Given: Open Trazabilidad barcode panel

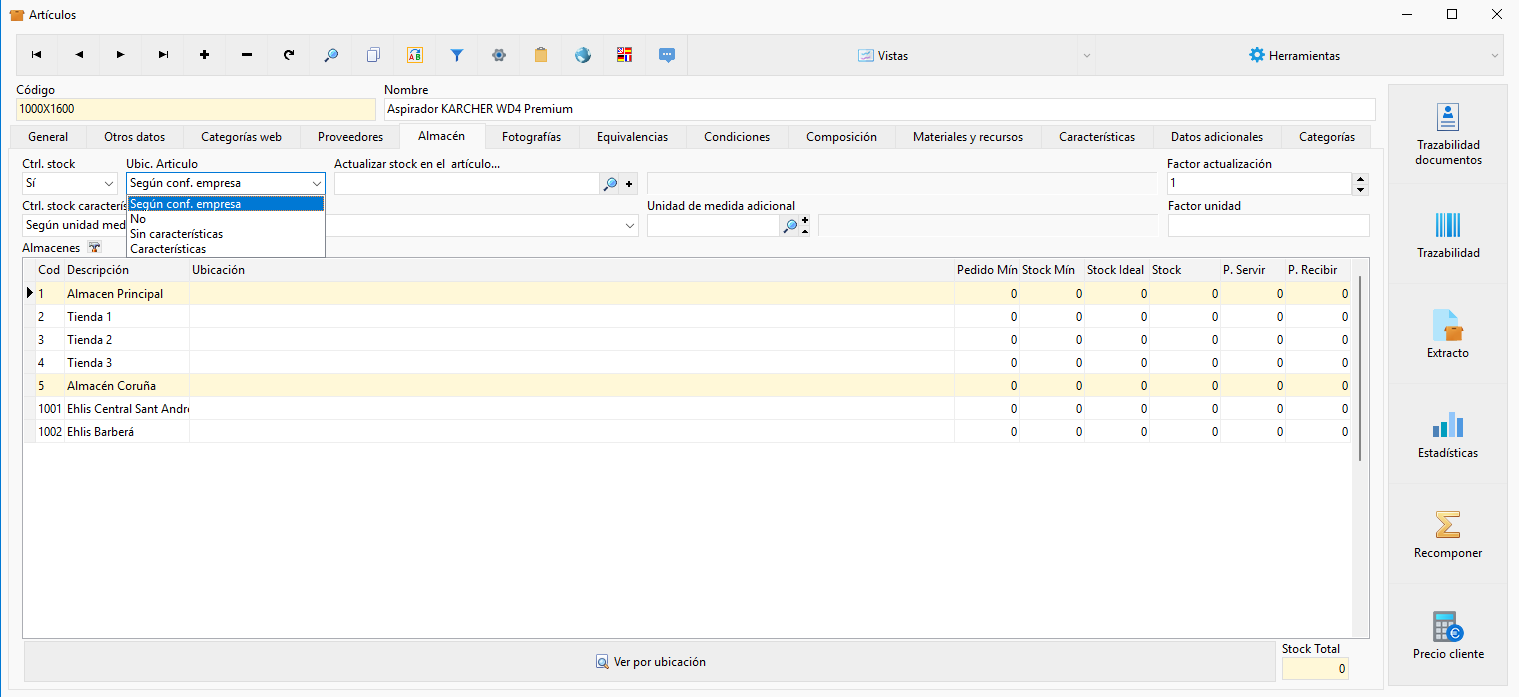Looking at the screenshot, I should pos(1447,234).
